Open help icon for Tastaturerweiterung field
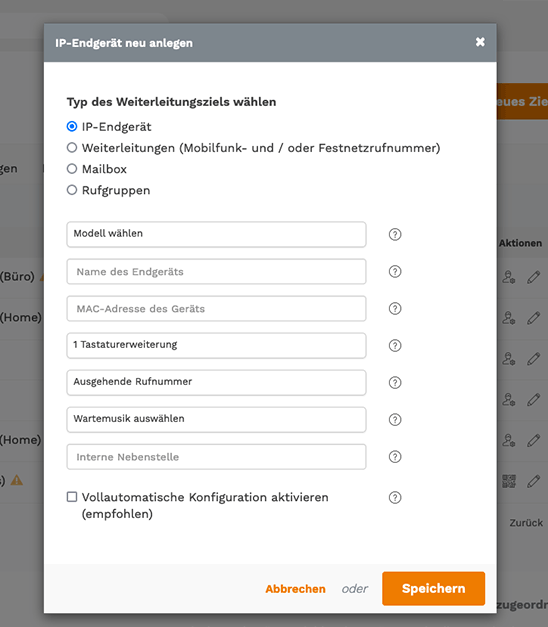This screenshot has width=548, height=627. pyautogui.click(x=395, y=345)
